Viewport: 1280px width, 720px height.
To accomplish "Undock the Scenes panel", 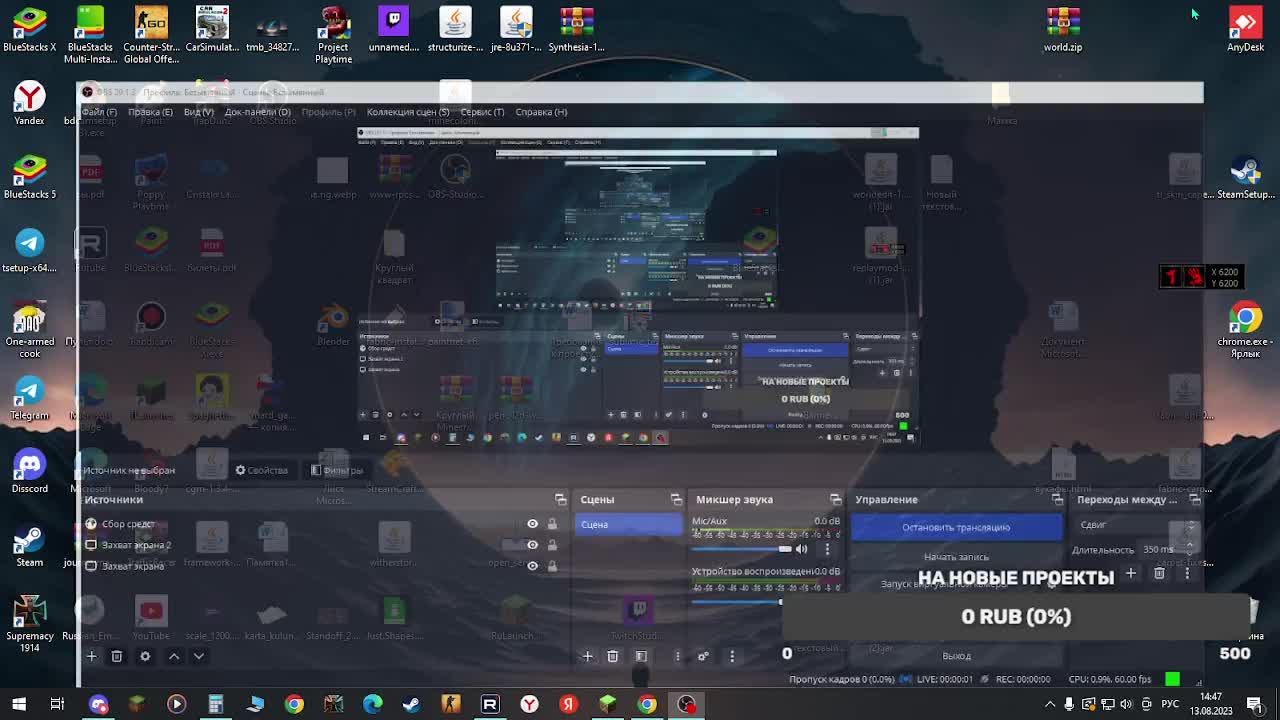I will (677, 499).
